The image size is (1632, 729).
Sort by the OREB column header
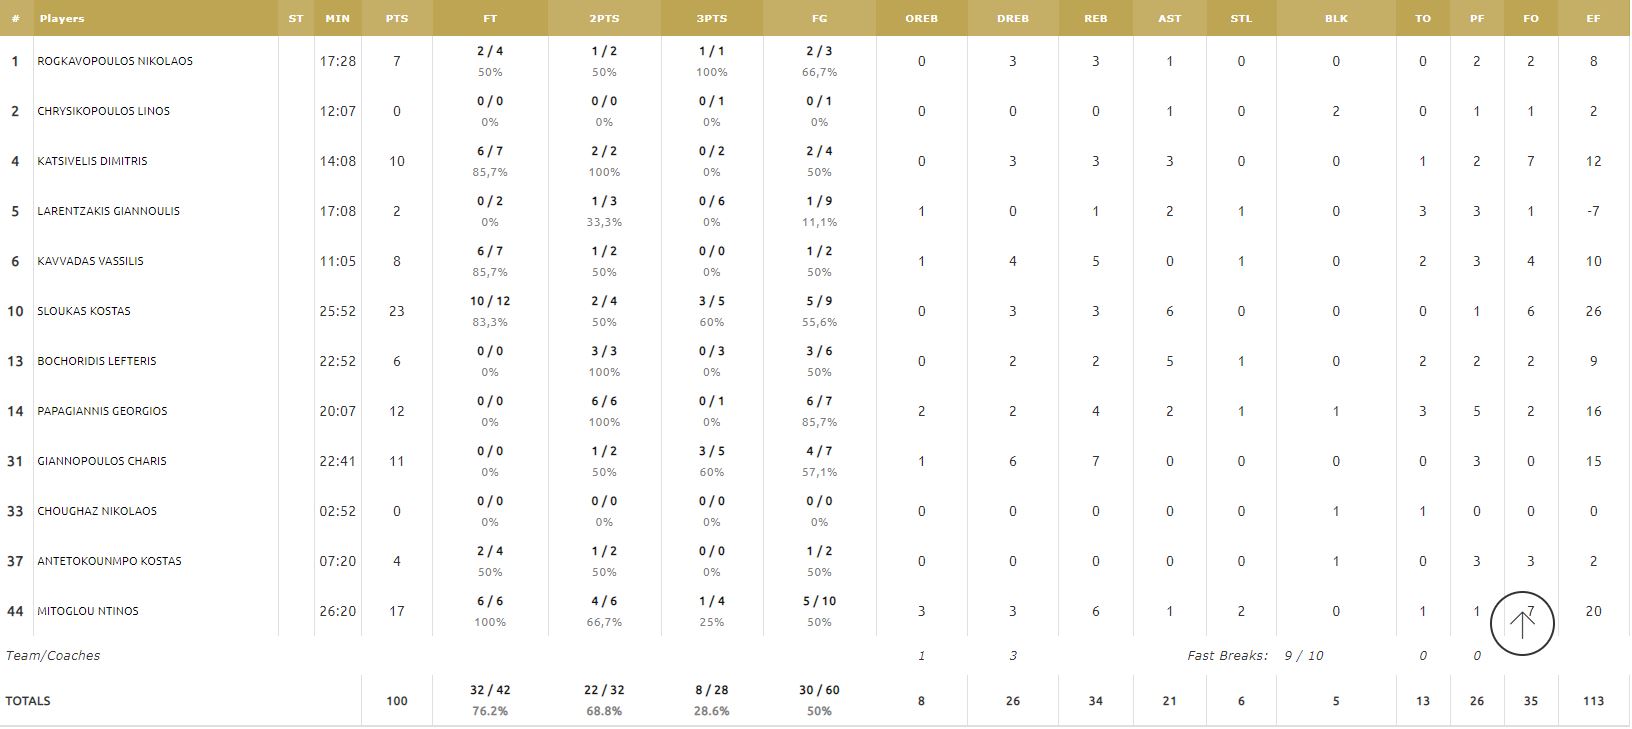coord(921,18)
